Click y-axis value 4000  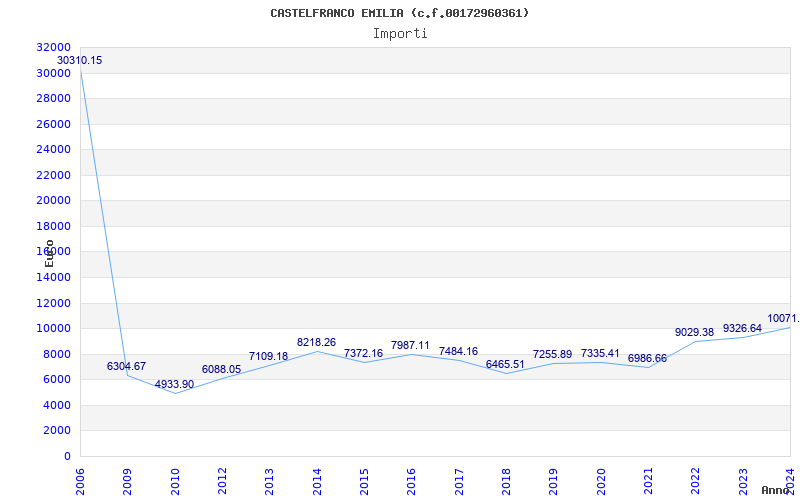coord(57,405)
